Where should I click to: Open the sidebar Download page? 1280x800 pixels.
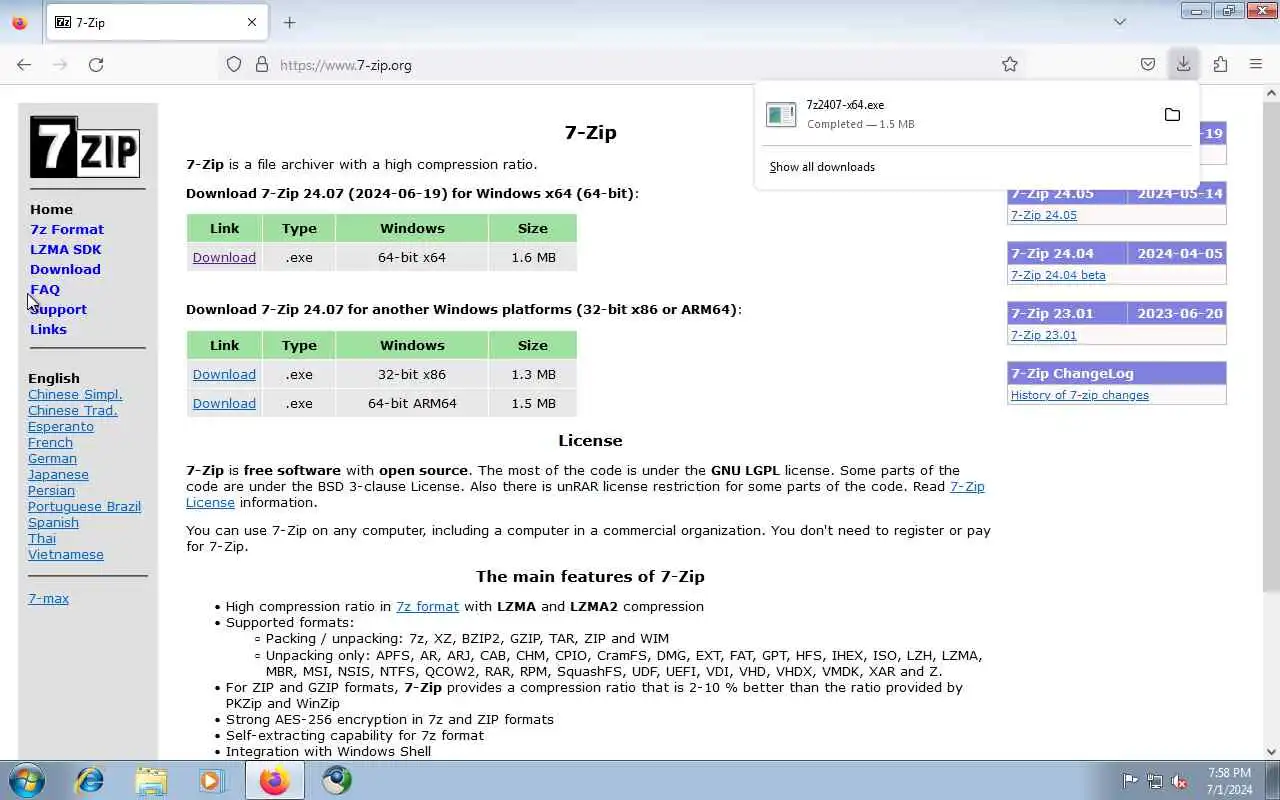tap(65, 270)
